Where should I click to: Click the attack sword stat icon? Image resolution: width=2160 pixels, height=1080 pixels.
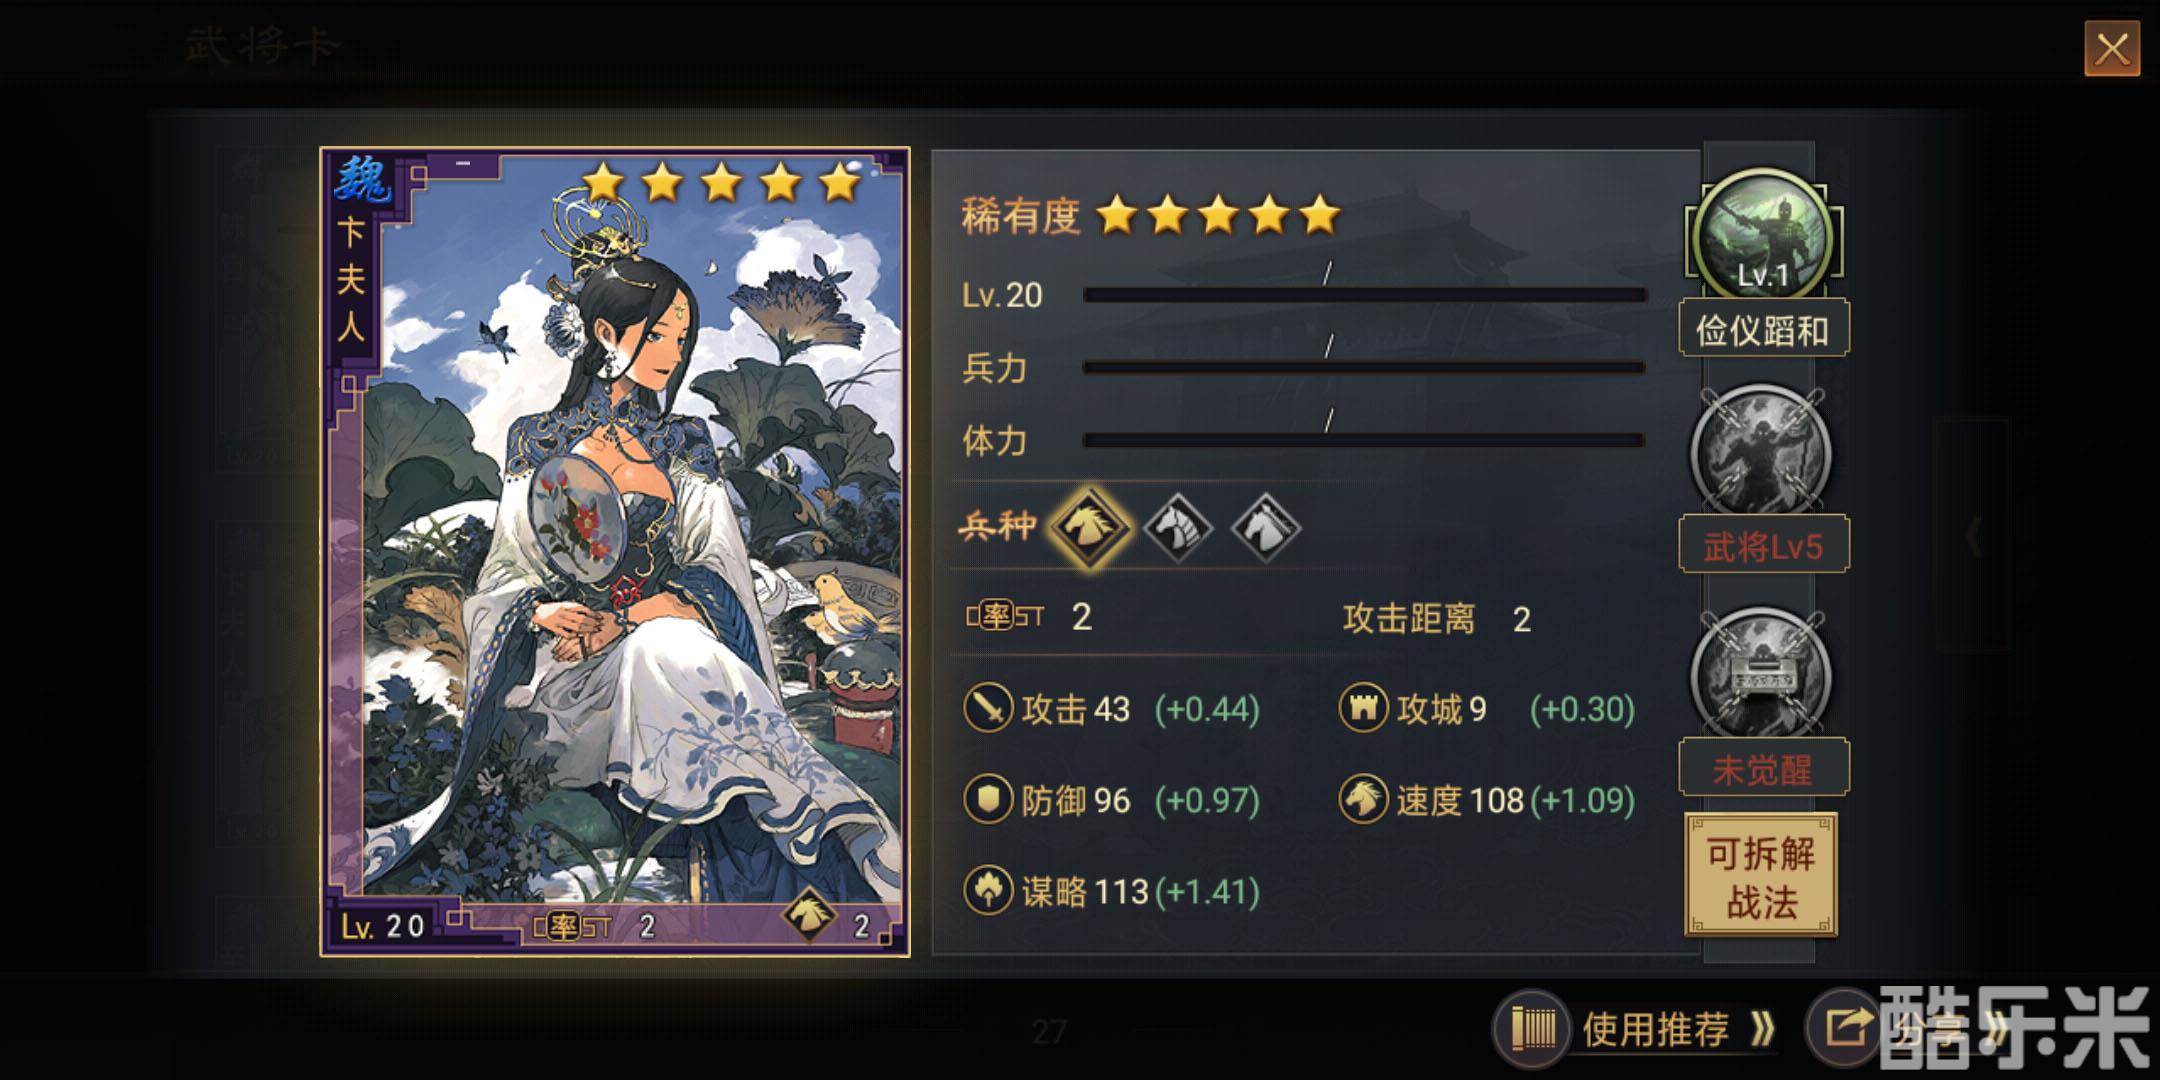click(988, 708)
